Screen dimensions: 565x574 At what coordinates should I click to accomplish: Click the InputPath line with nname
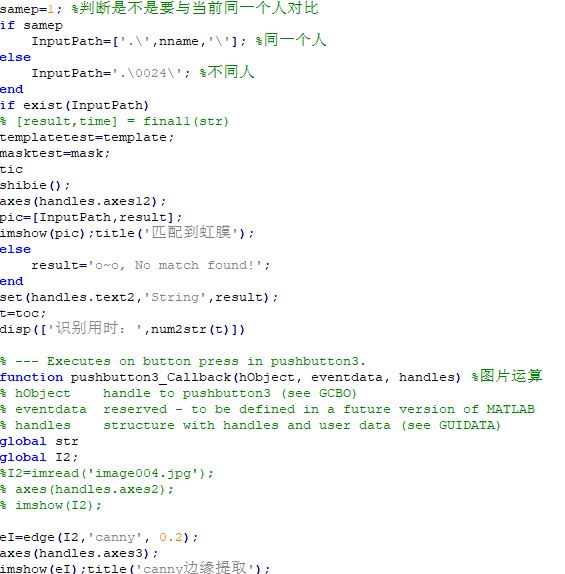coord(179,40)
